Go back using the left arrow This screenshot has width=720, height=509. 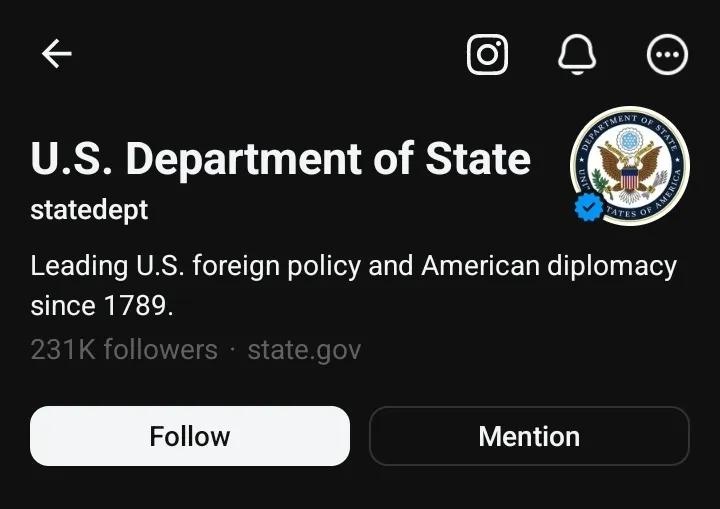pos(56,54)
